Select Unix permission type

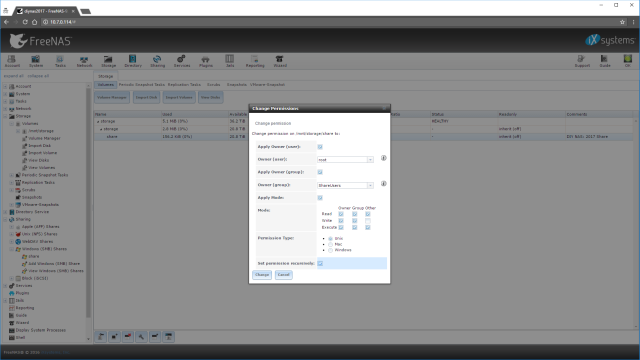point(330,239)
